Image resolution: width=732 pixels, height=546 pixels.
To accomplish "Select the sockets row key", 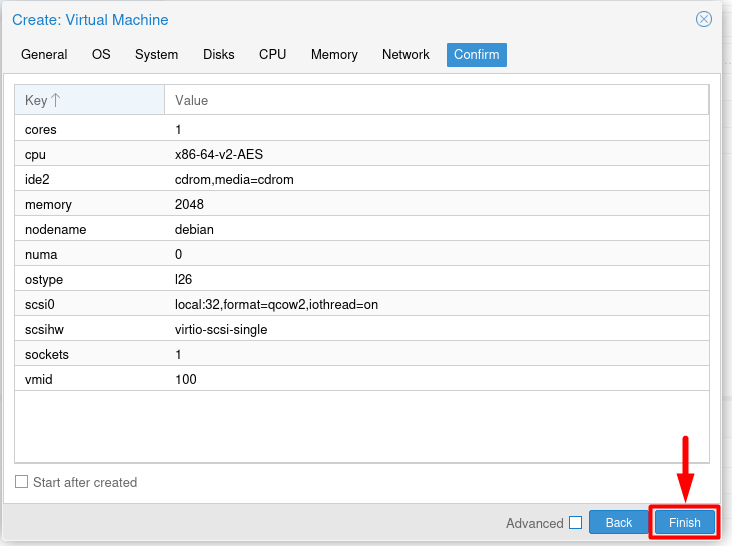I will pyautogui.click(x=47, y=355).
